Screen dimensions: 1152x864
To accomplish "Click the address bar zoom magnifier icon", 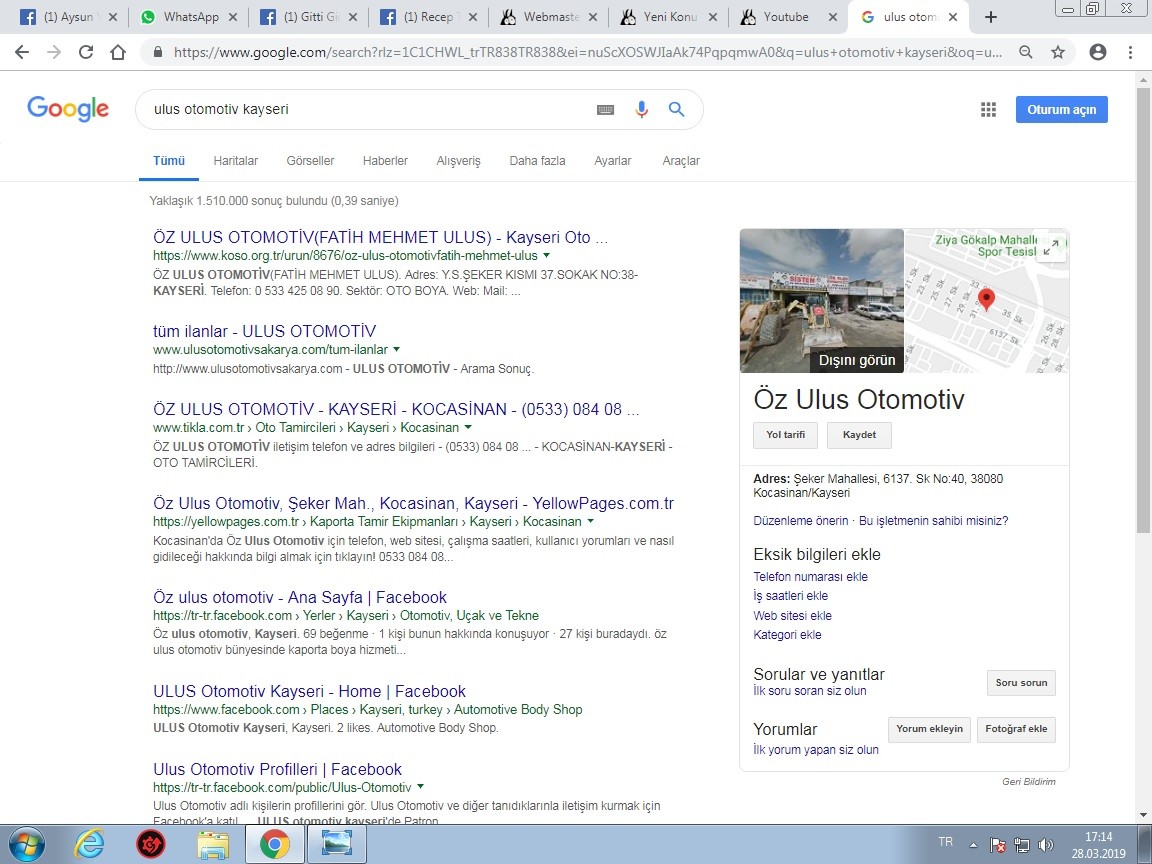I will click(x=1026, y=52).
